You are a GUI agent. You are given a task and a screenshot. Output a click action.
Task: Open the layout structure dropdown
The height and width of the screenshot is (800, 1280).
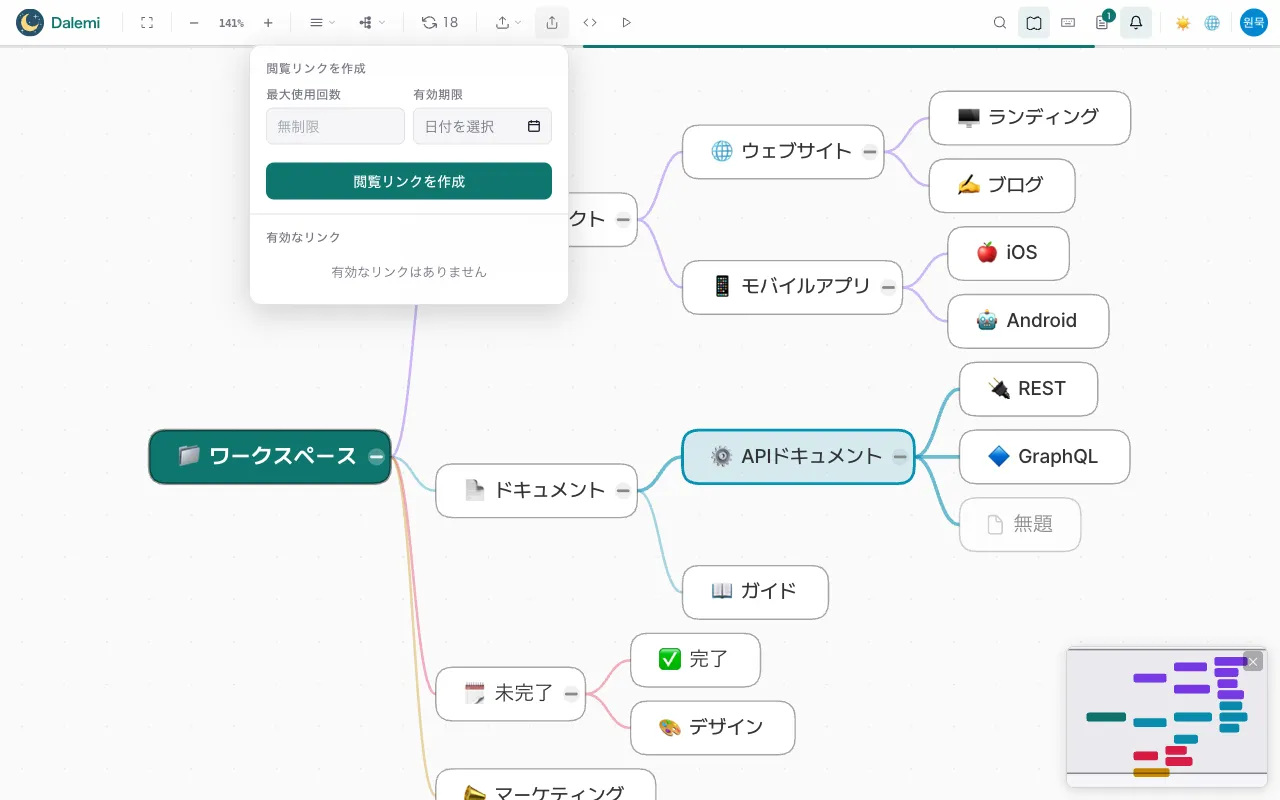click(x=372, y=22)
